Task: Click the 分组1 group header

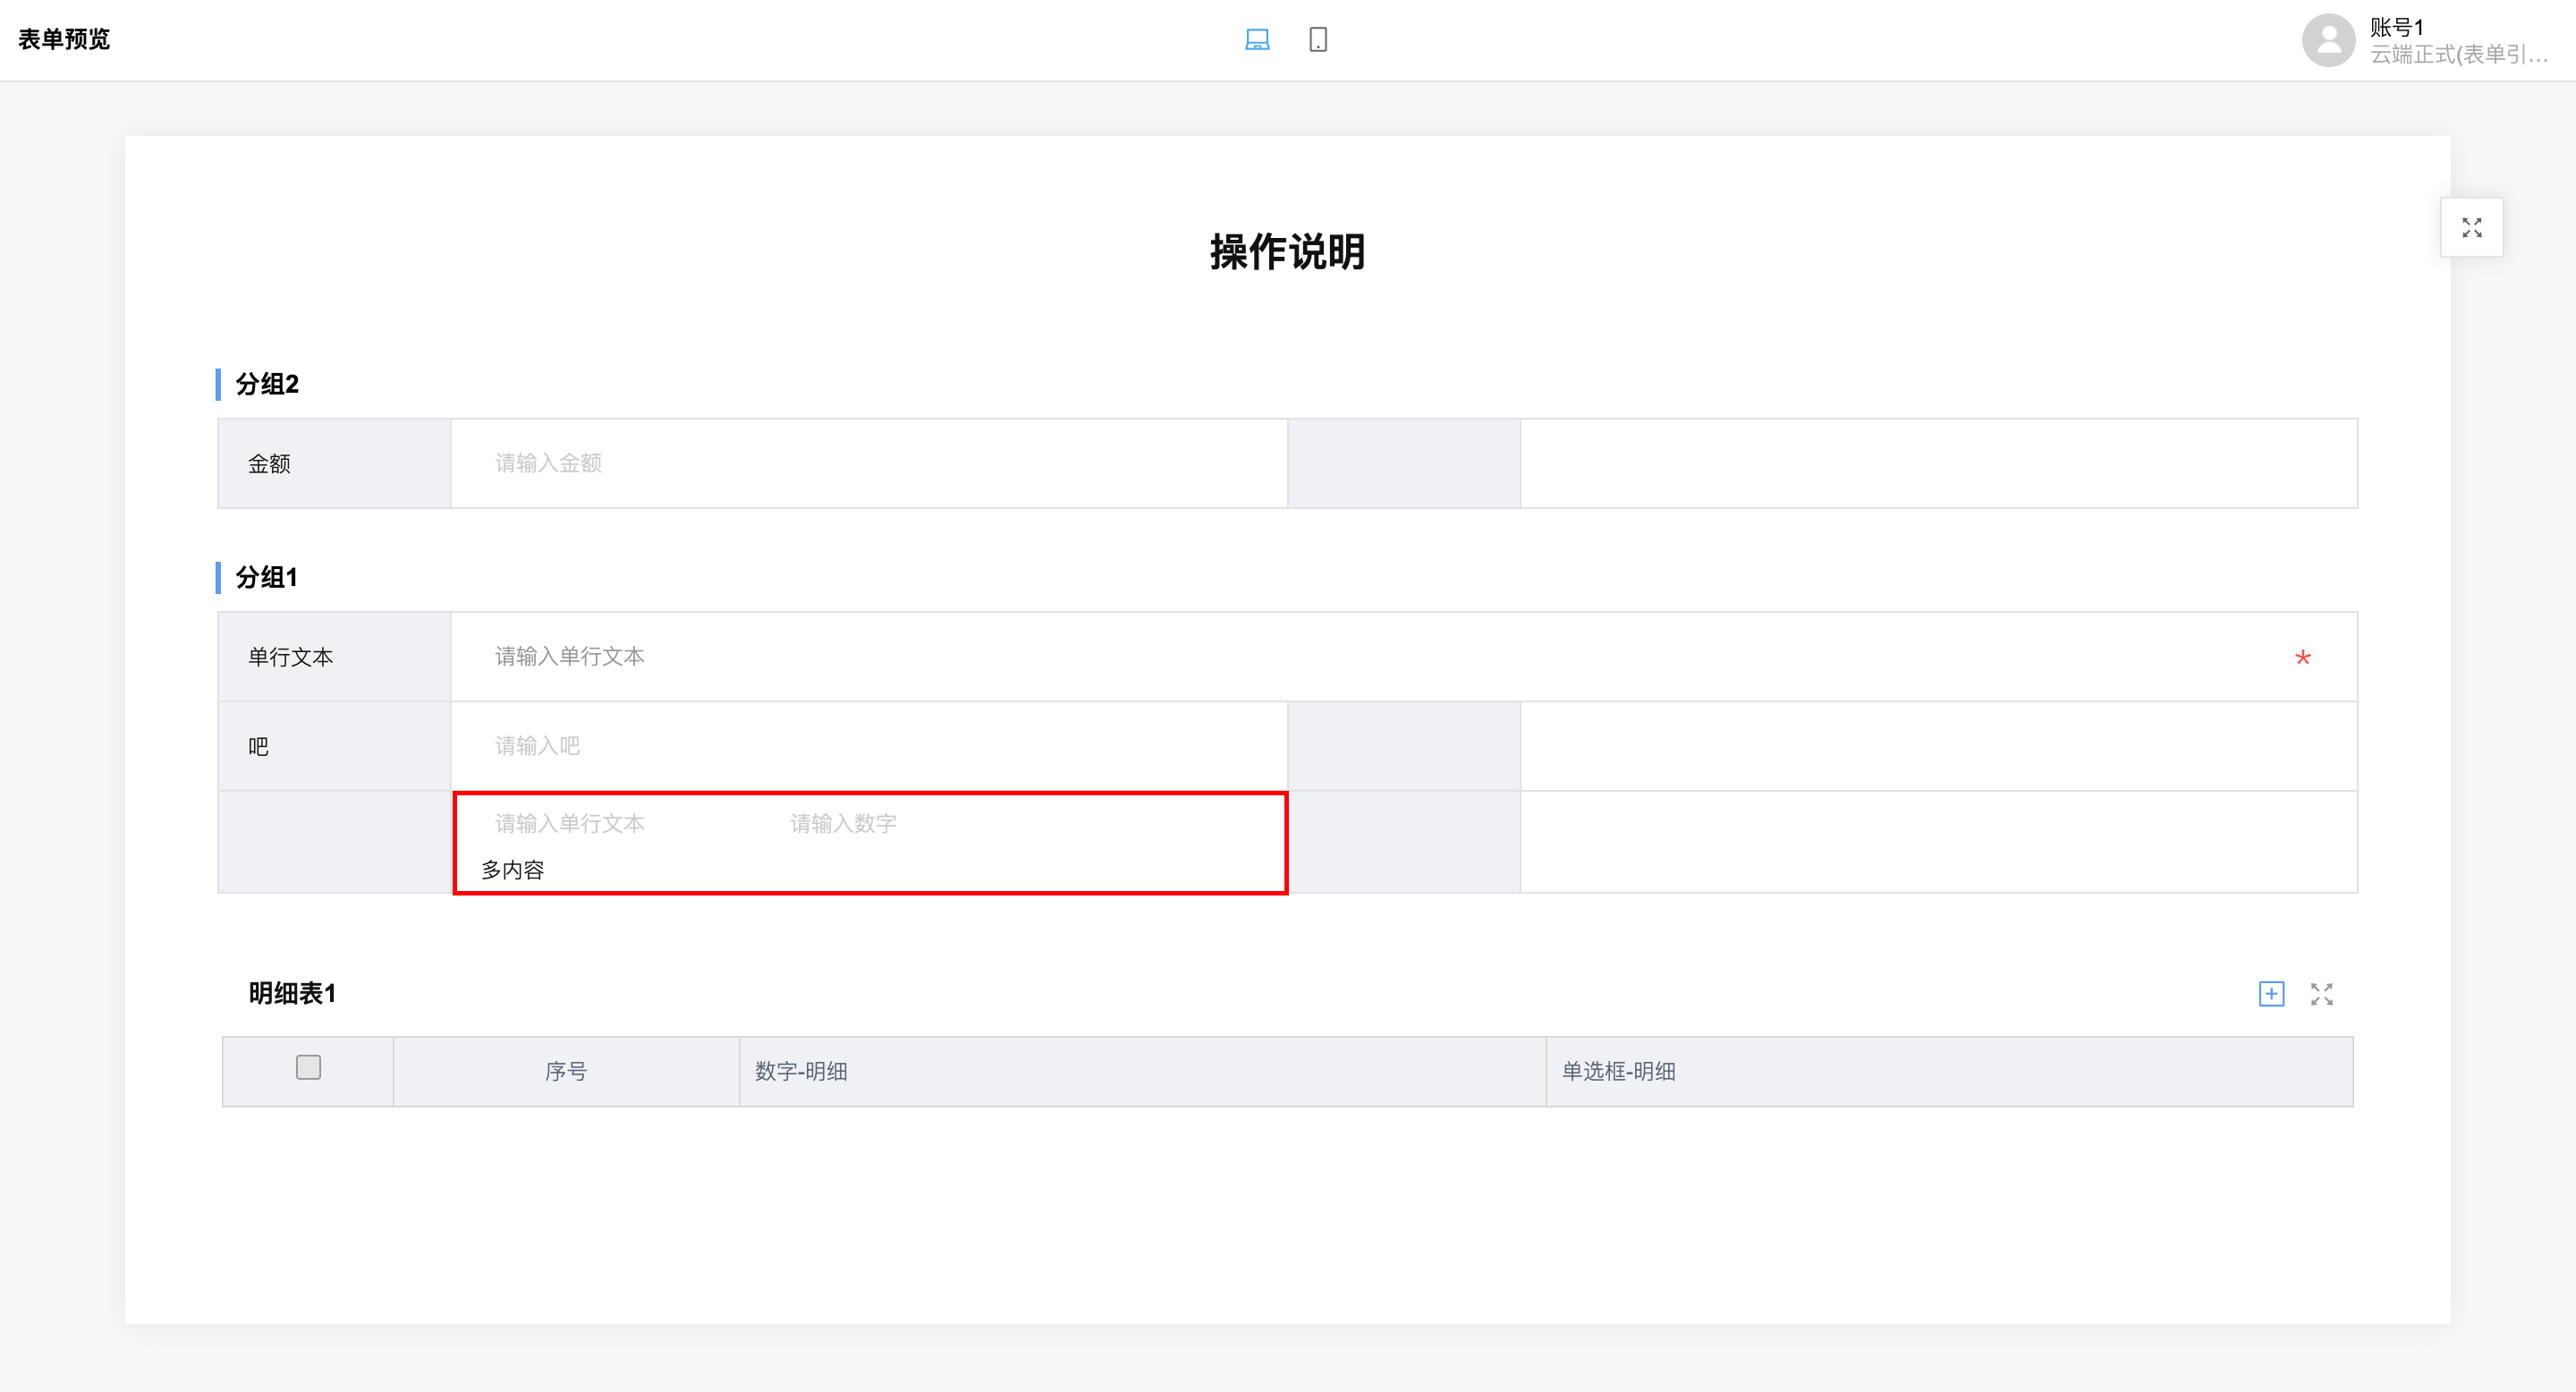Action: pyautogui.click(x=266, y=578)
